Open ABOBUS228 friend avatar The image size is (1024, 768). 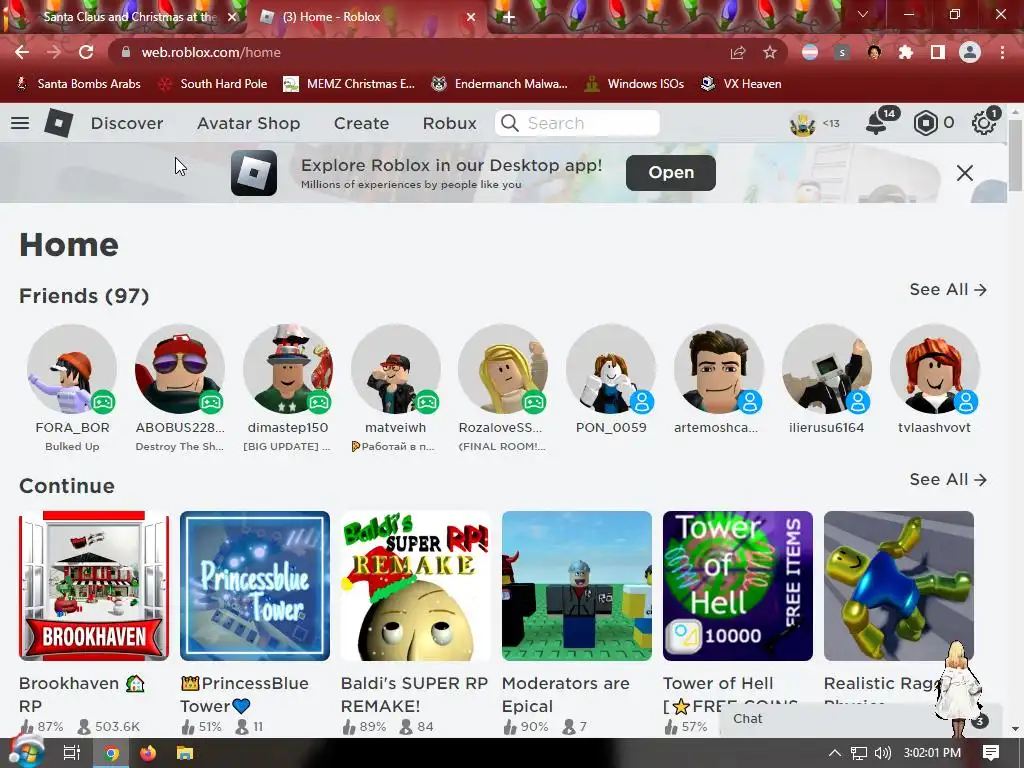point(180,369)
